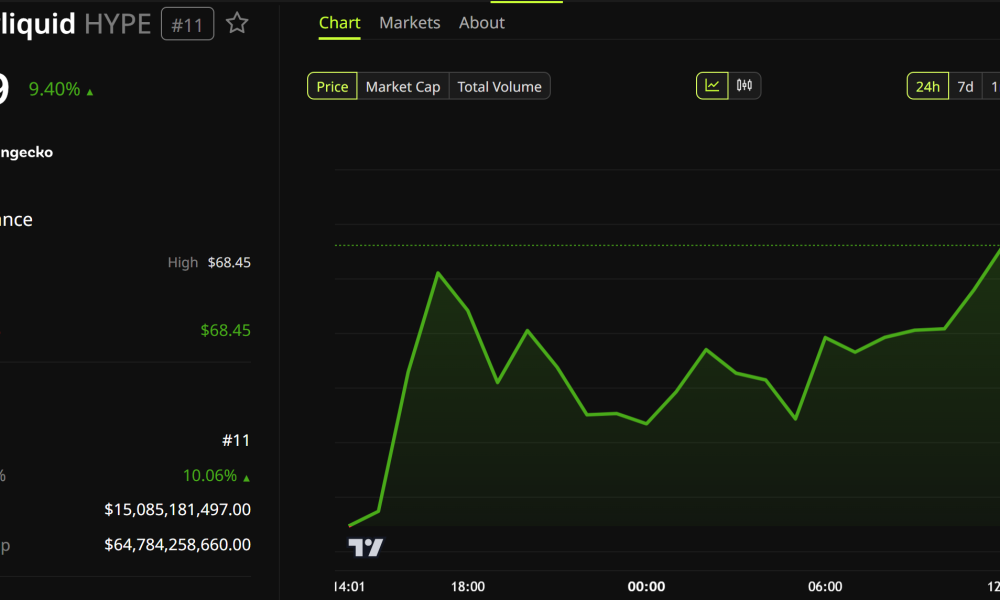Click the green $68.45 price value

(x=226, y=330)
